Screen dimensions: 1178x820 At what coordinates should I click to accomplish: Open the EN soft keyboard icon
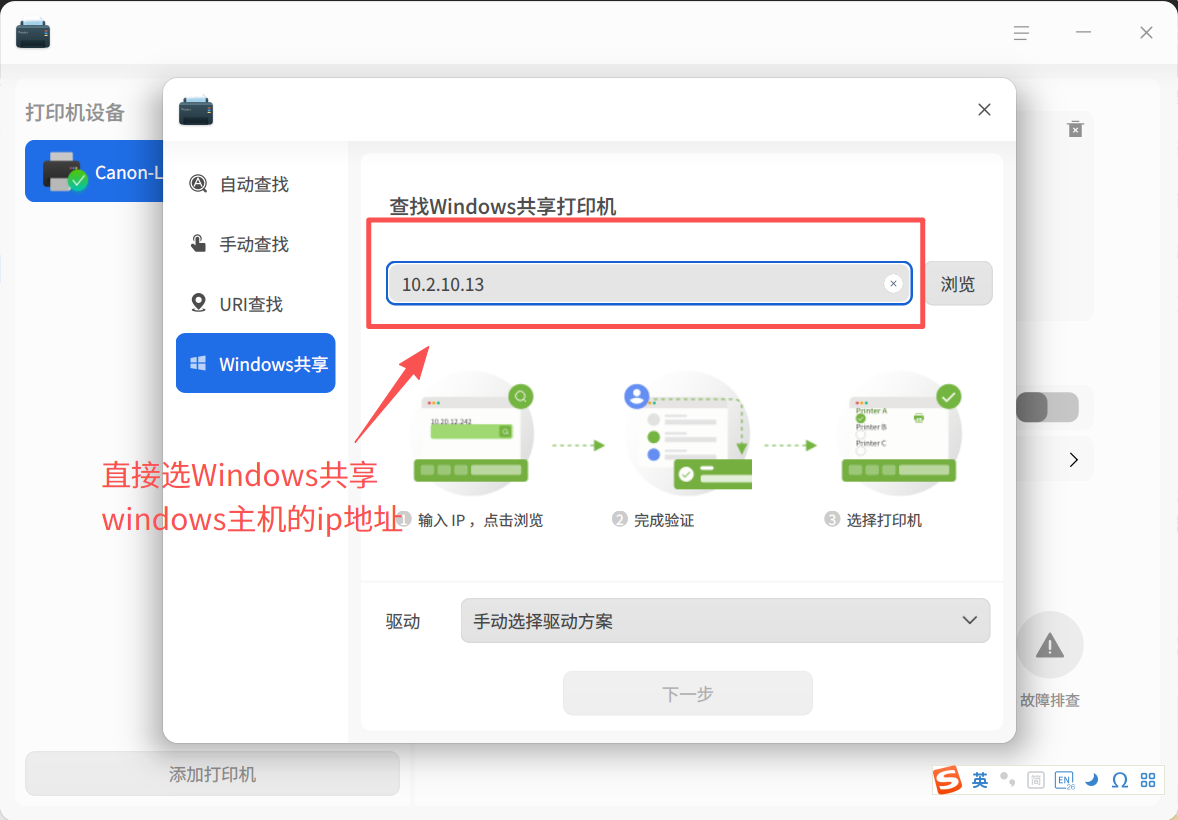point(1065,780)
